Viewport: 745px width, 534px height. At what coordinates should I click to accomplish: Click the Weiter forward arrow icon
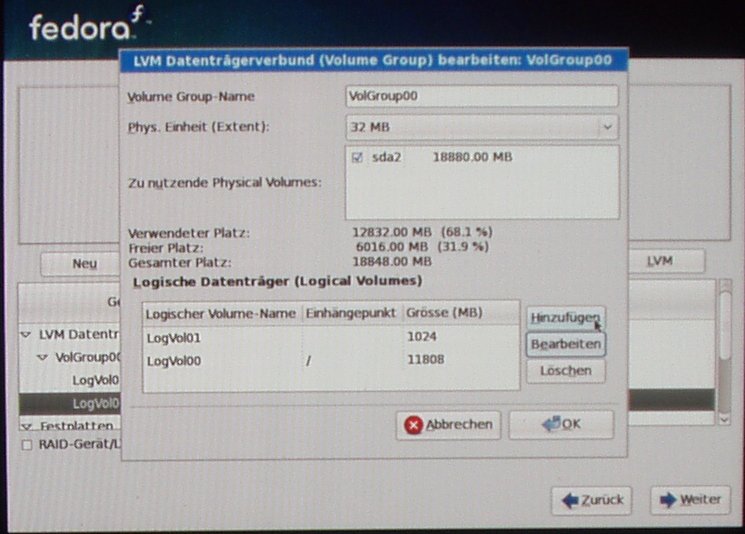pyautogui.click(x=666, y=500)
